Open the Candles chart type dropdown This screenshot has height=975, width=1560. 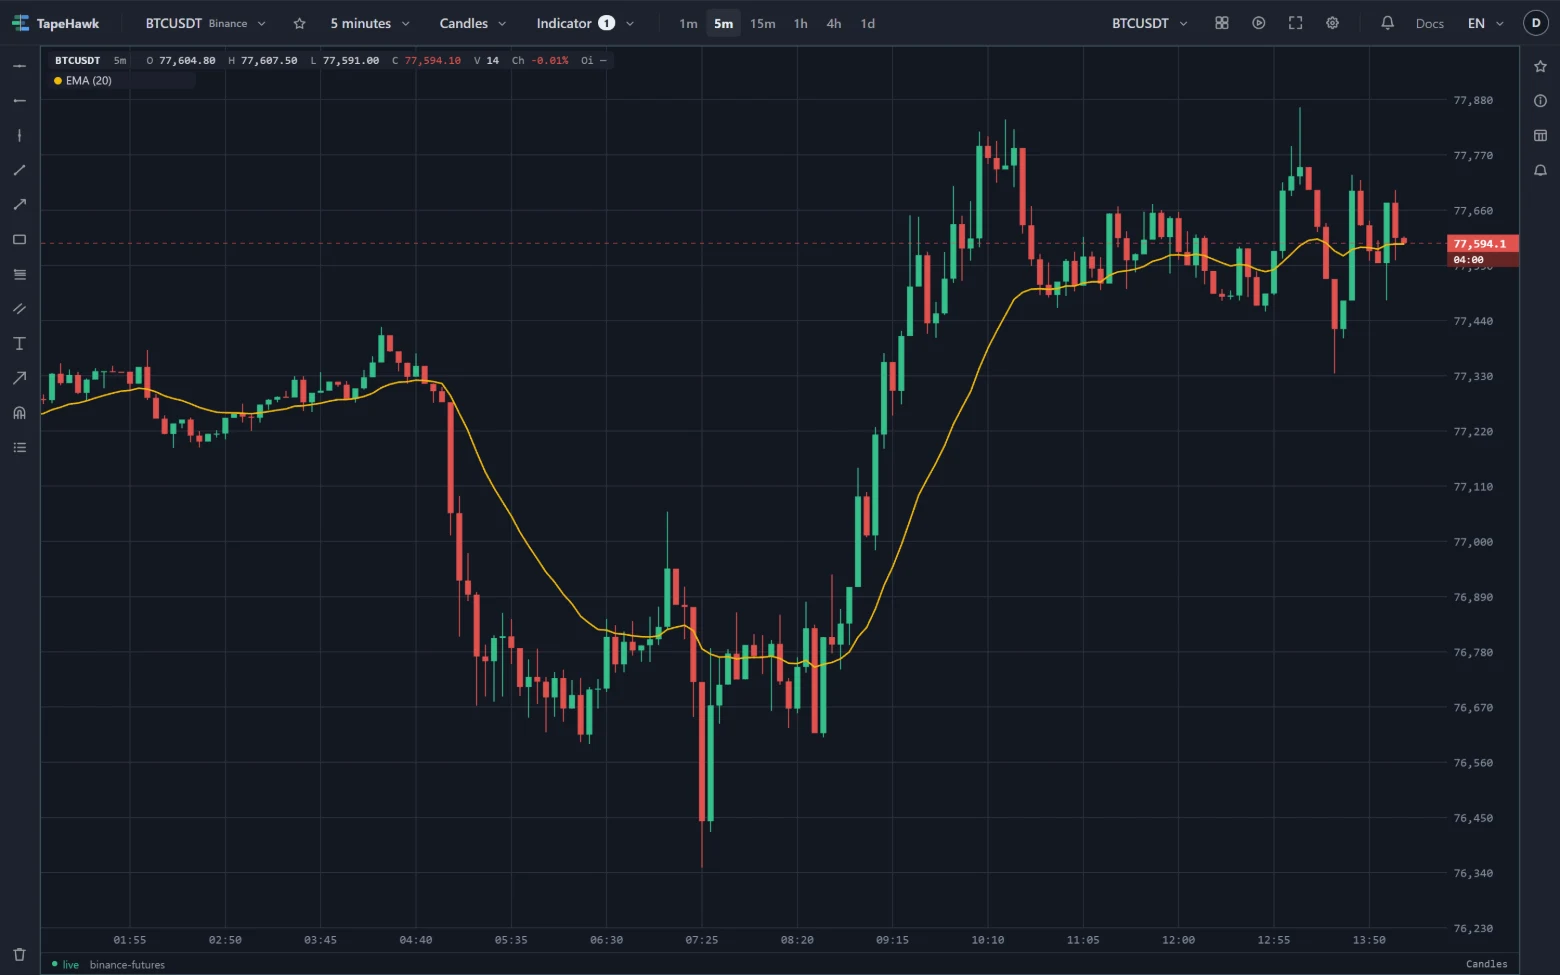(472, 23)
